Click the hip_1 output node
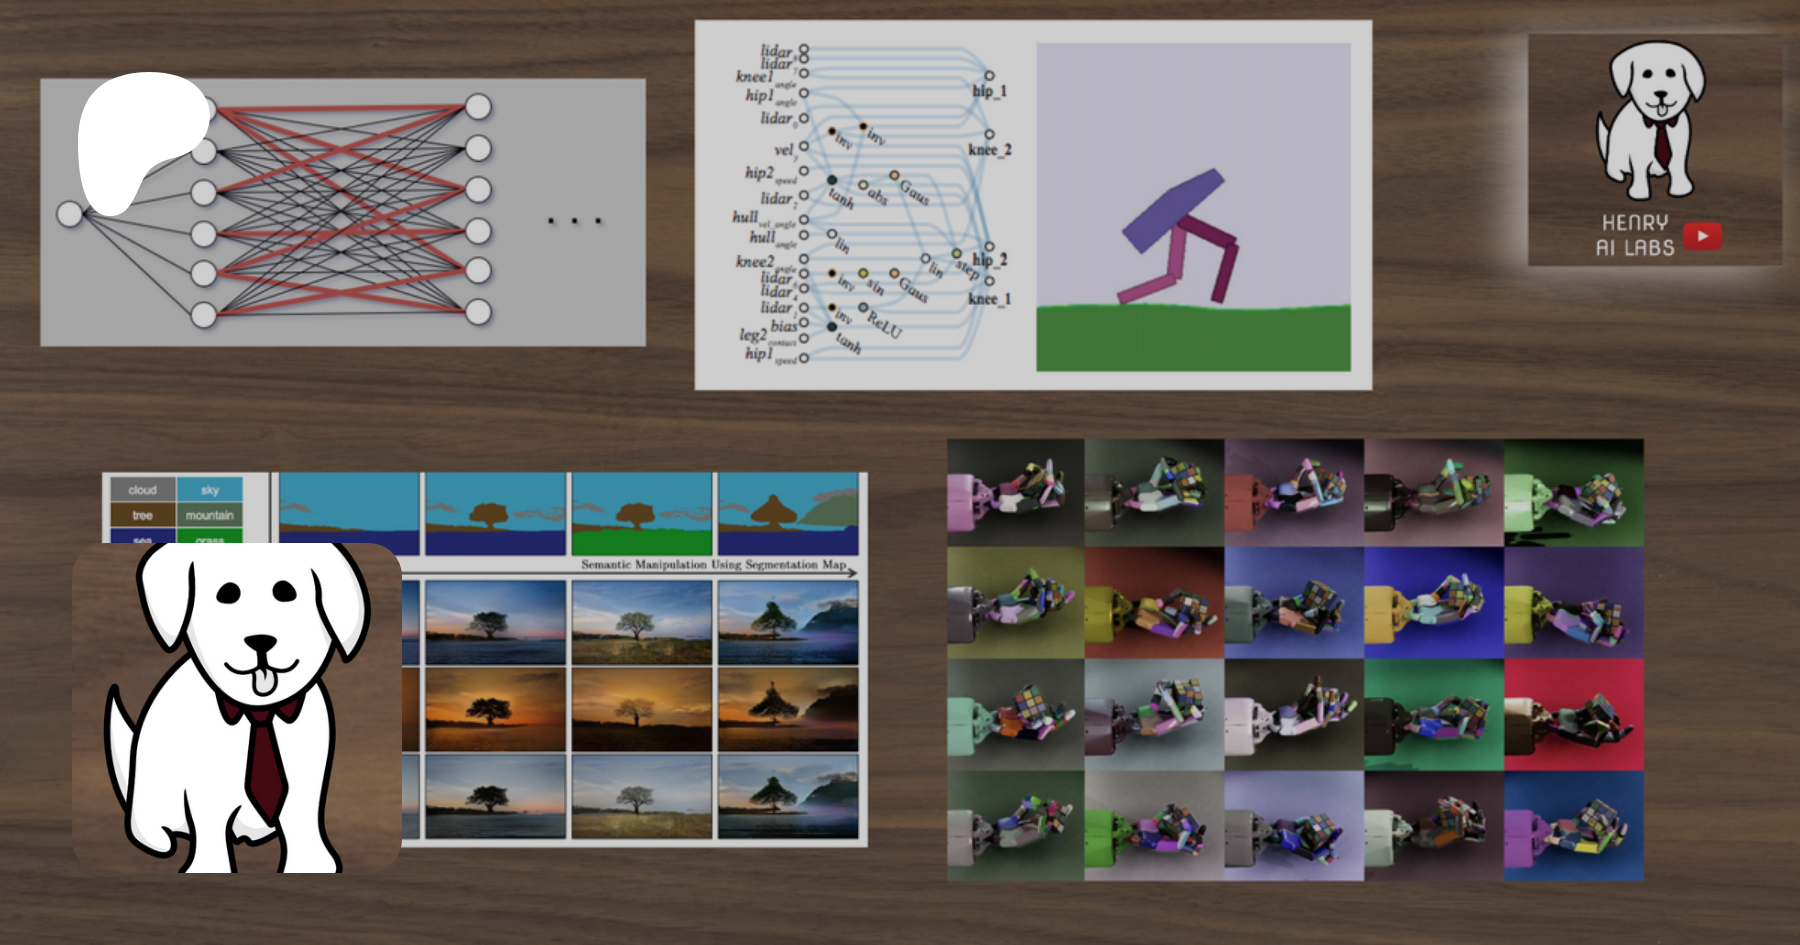Image resolution: width=1800 pixels, height=945 pixels. (989, 76)
